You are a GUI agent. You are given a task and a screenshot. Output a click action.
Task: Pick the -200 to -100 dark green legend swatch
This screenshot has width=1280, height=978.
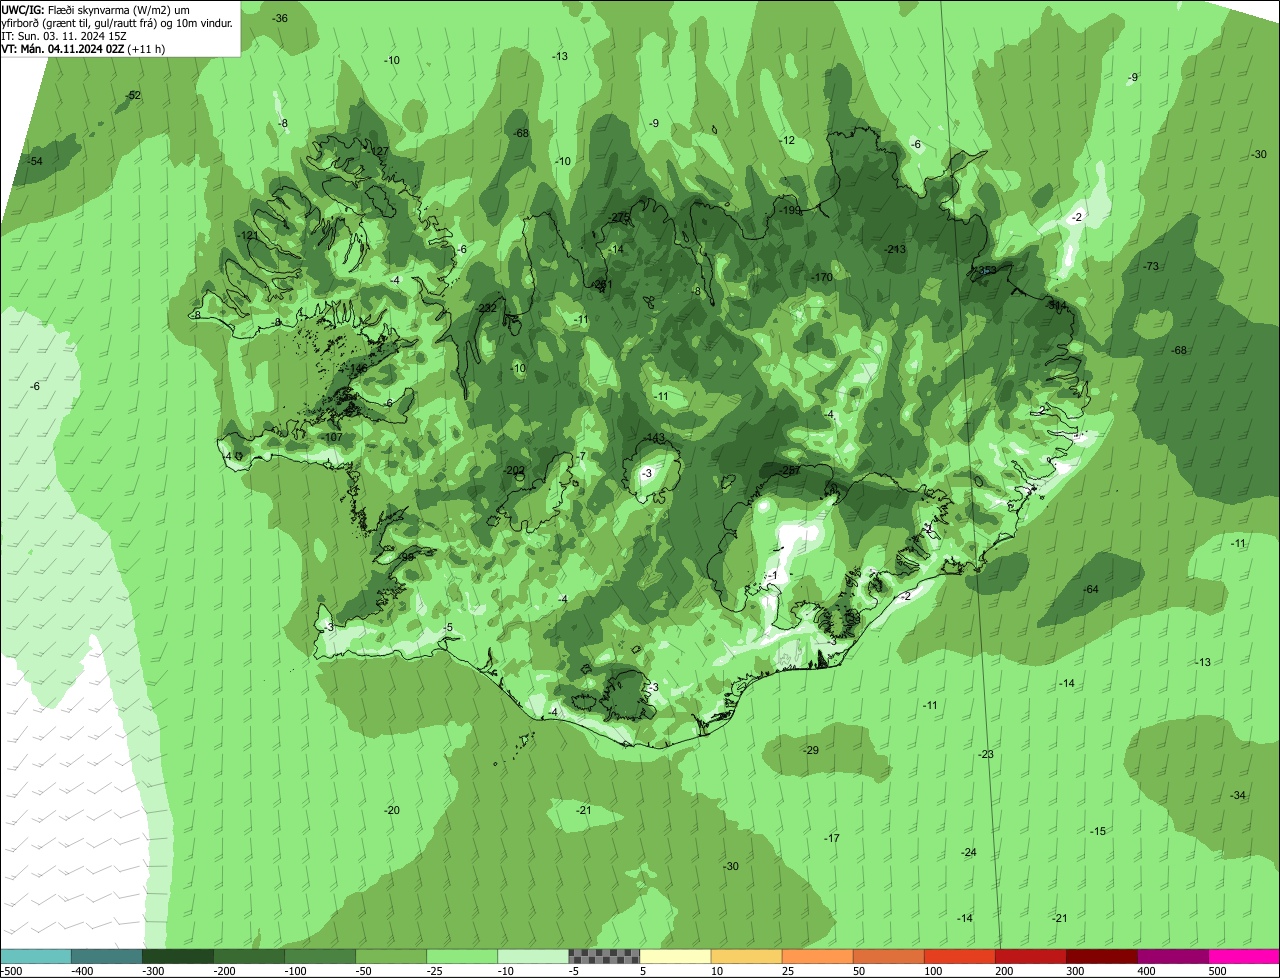[x=249, y=956]
